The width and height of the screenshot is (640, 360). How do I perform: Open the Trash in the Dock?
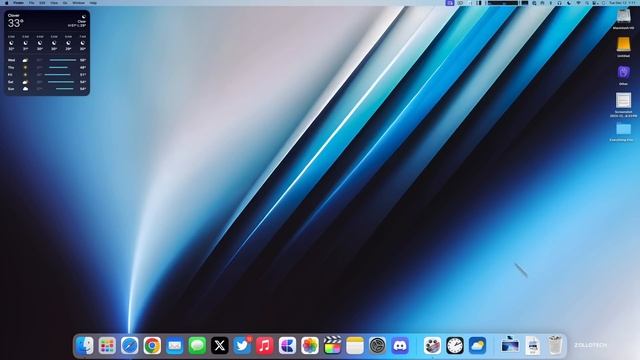[x=555, y=346]
